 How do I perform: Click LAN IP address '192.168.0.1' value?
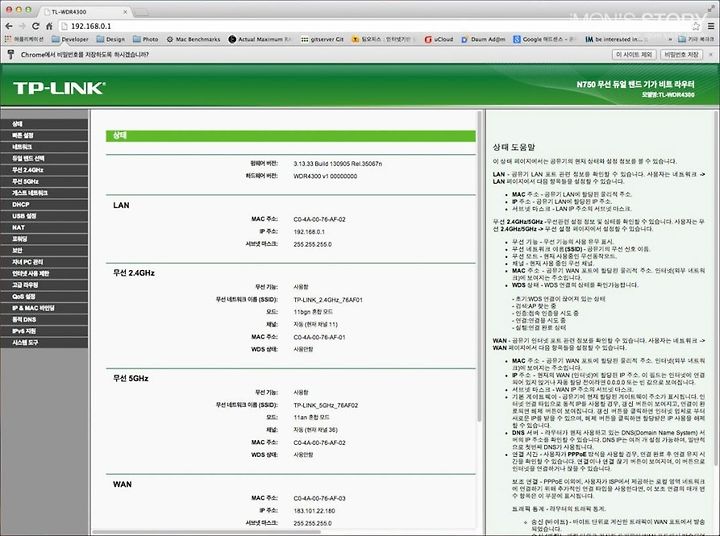[x=309, y=232]
